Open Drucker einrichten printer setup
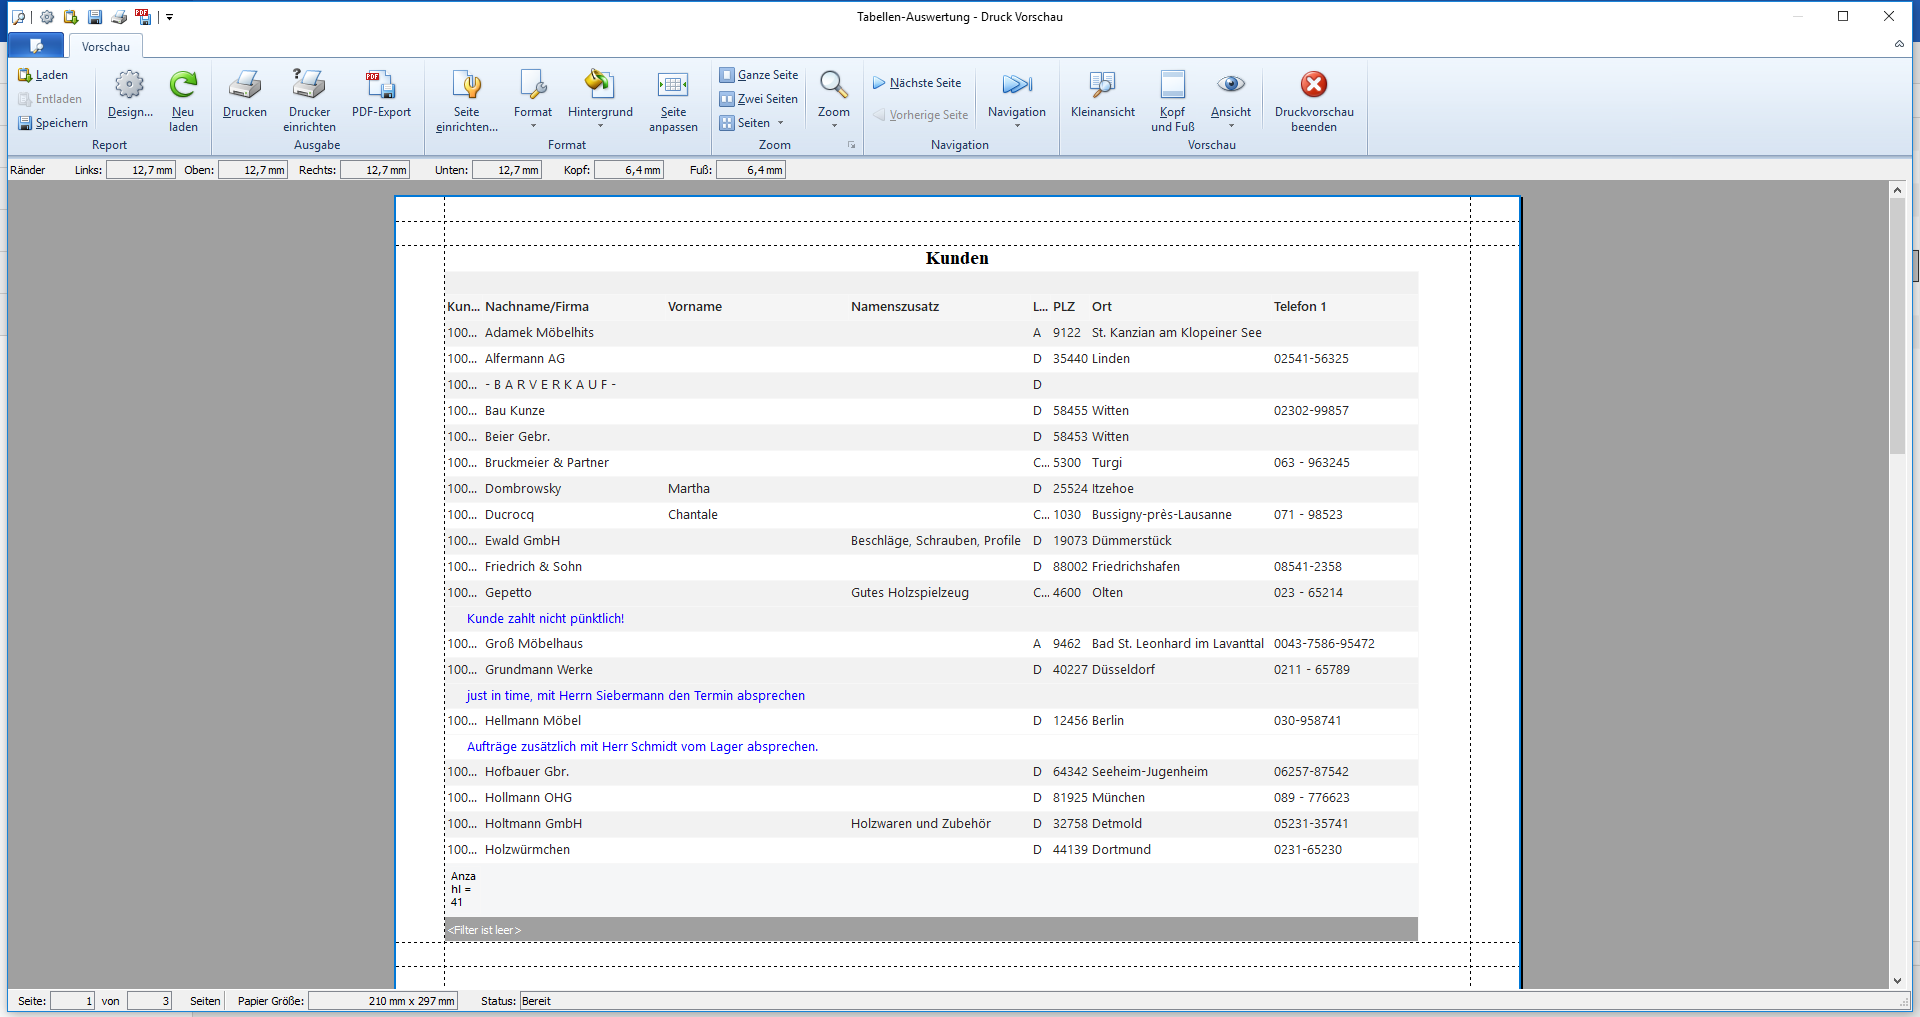Viewport: 1920px width, 1017px height. pos(309,101)
